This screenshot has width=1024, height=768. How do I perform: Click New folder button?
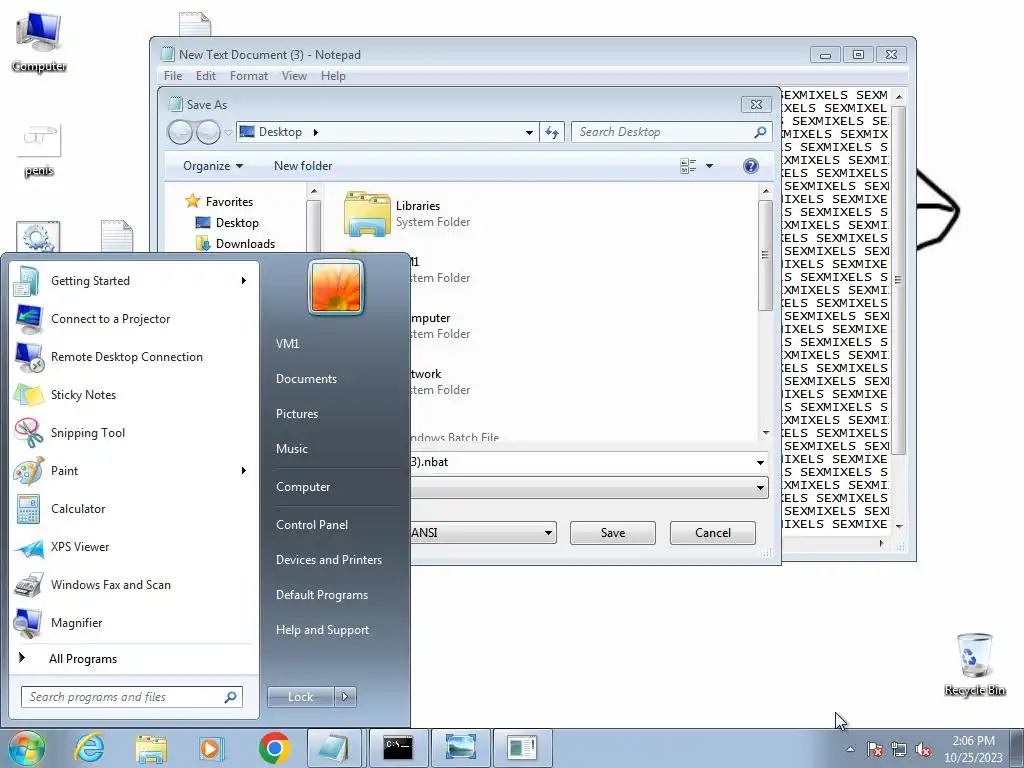(303, 166)
